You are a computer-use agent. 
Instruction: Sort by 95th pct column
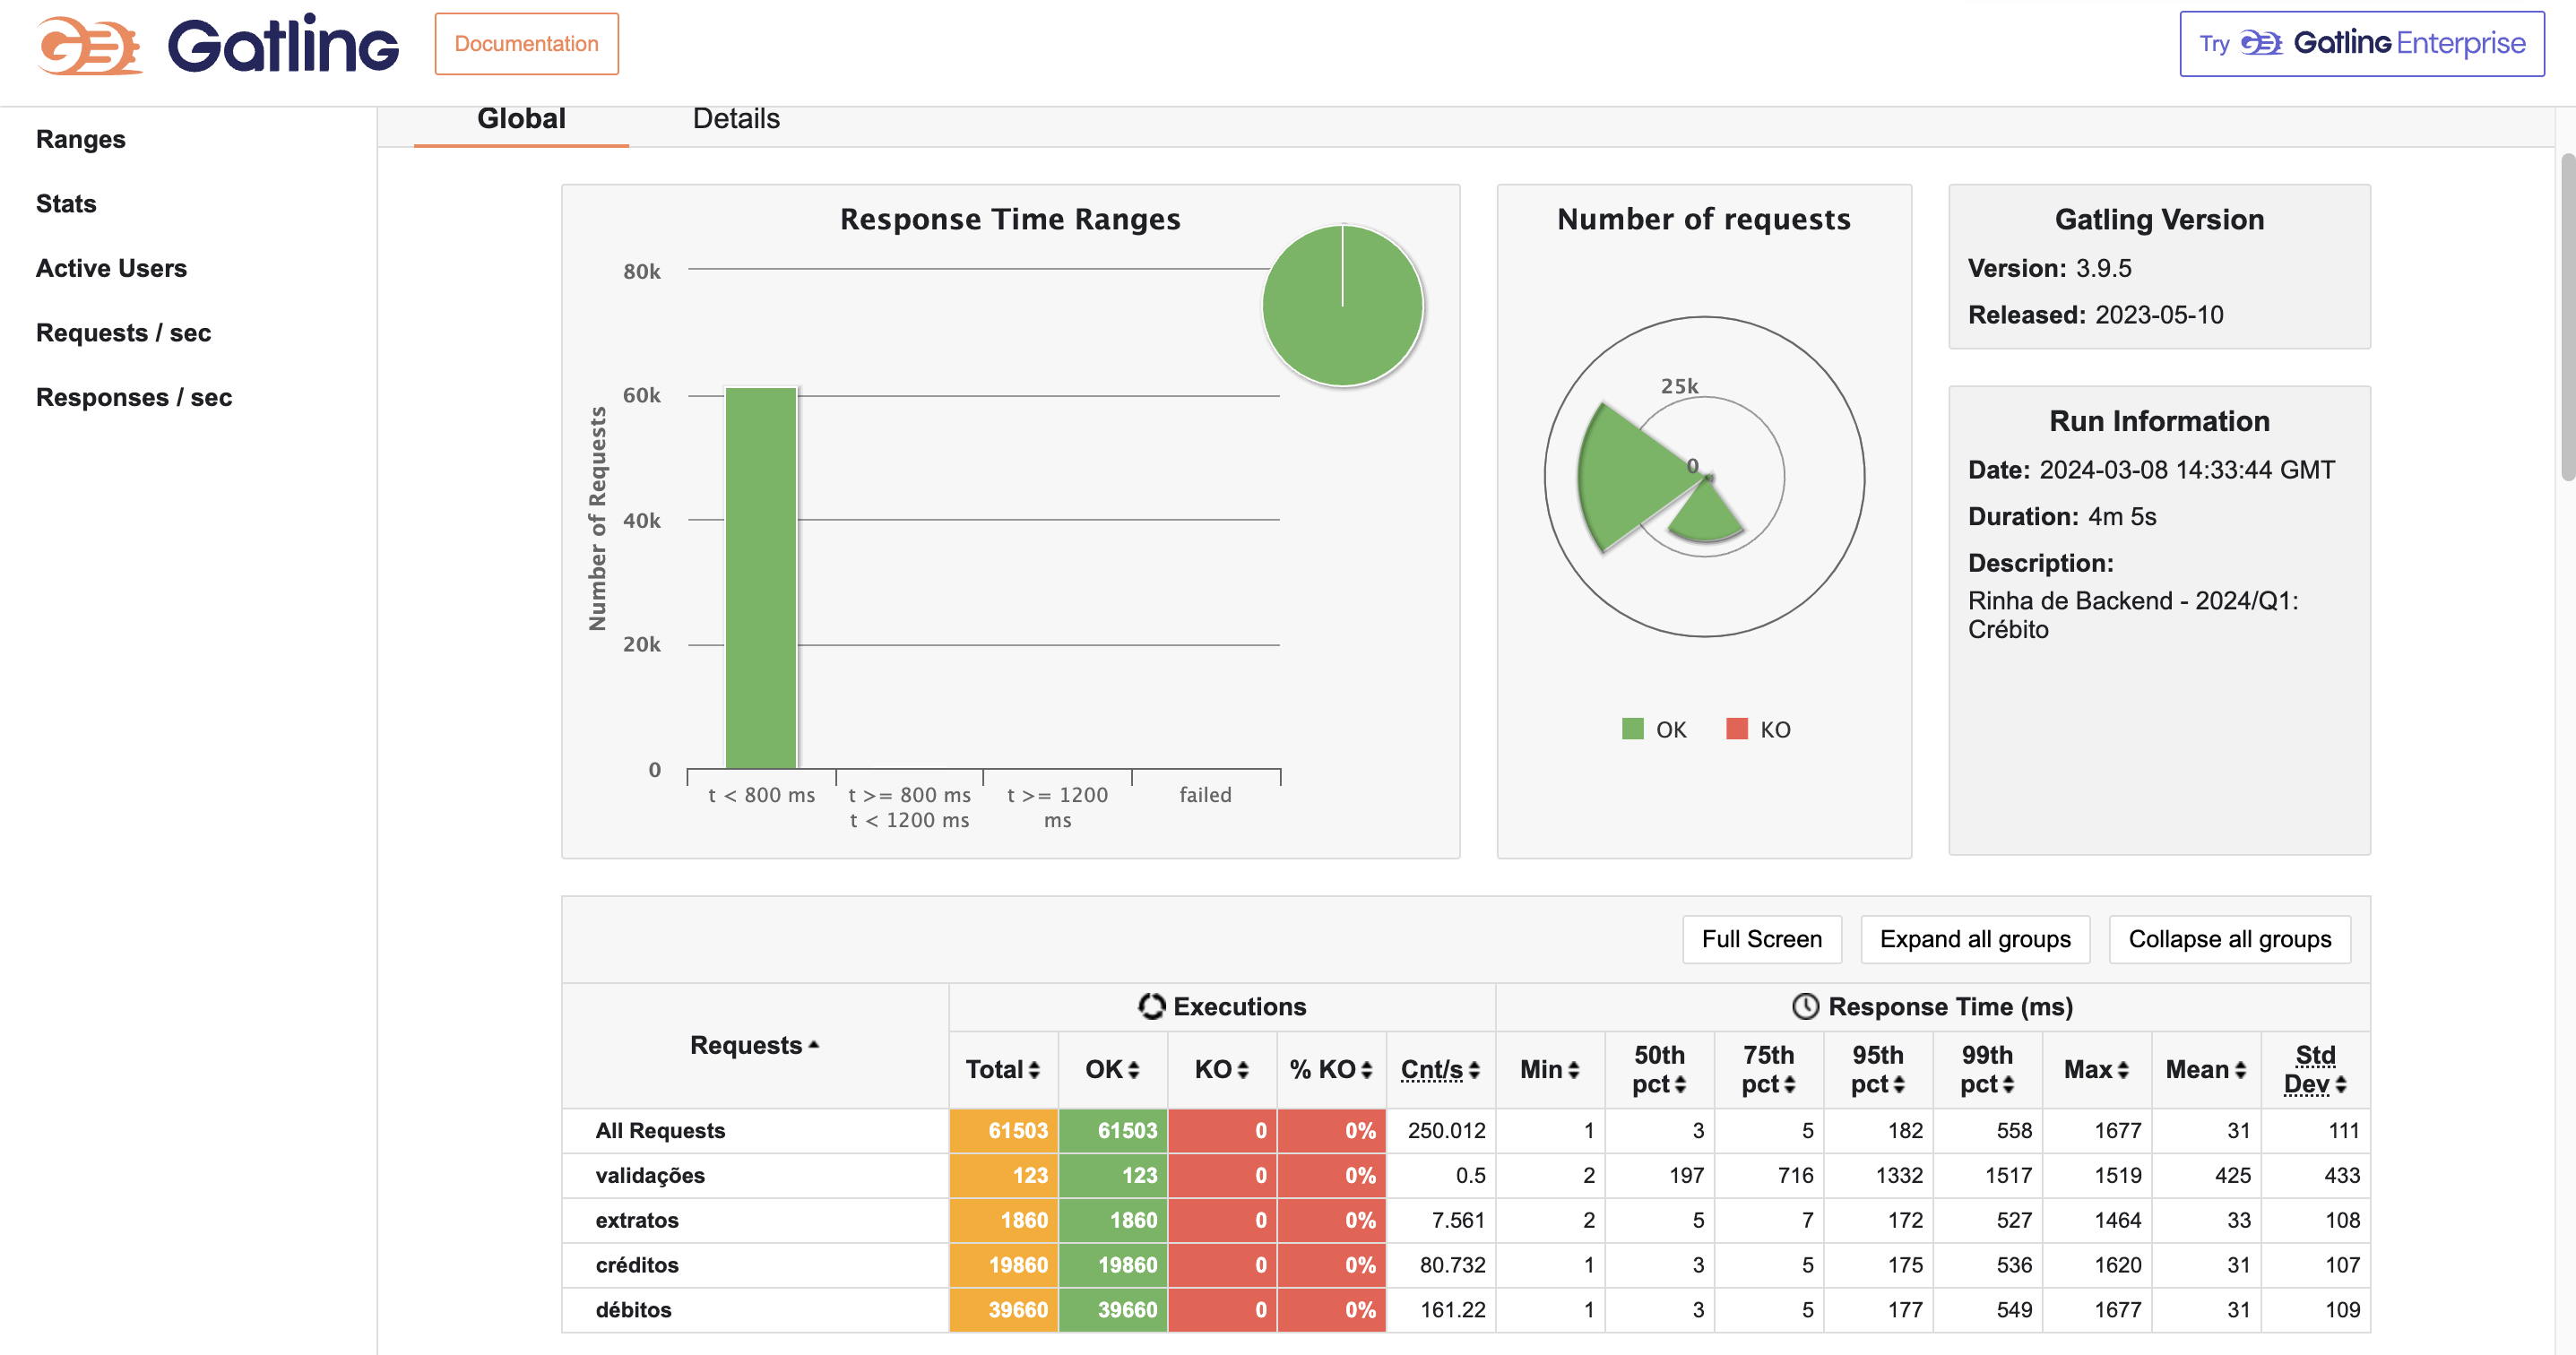coord(1877,1069)
